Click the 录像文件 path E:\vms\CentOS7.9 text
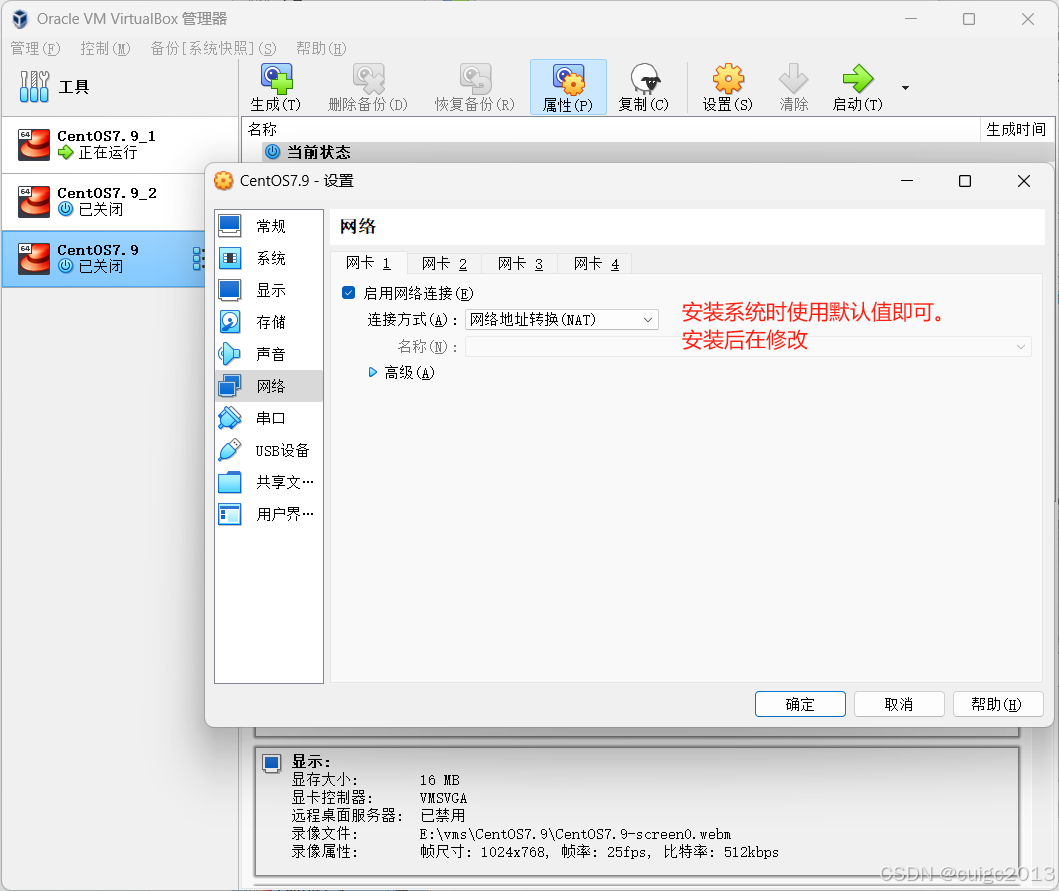 click(575, 834)
